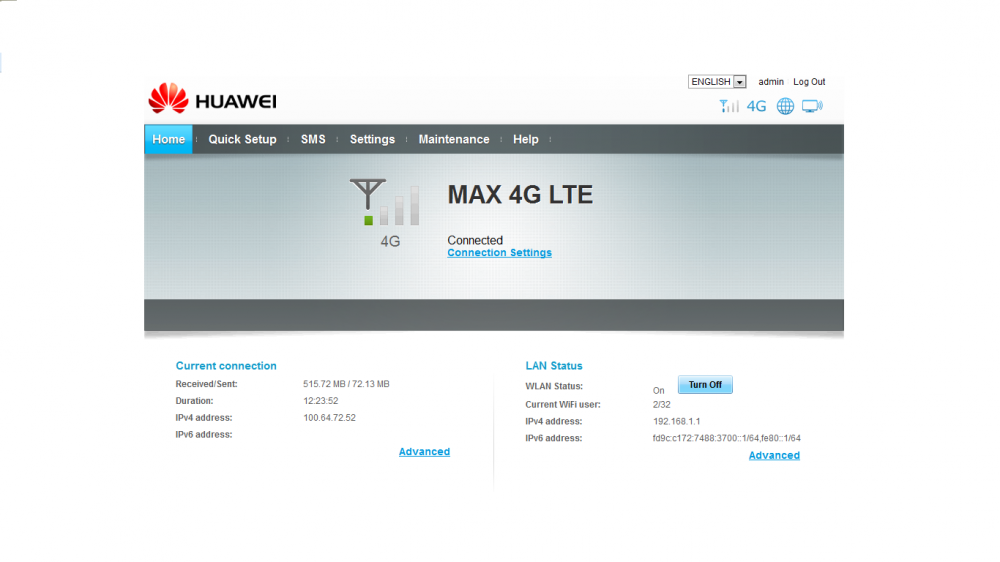Viewport: 1000px width, 562px height.
Task: Click the WLAN Status label
Action: coord(554,386)
